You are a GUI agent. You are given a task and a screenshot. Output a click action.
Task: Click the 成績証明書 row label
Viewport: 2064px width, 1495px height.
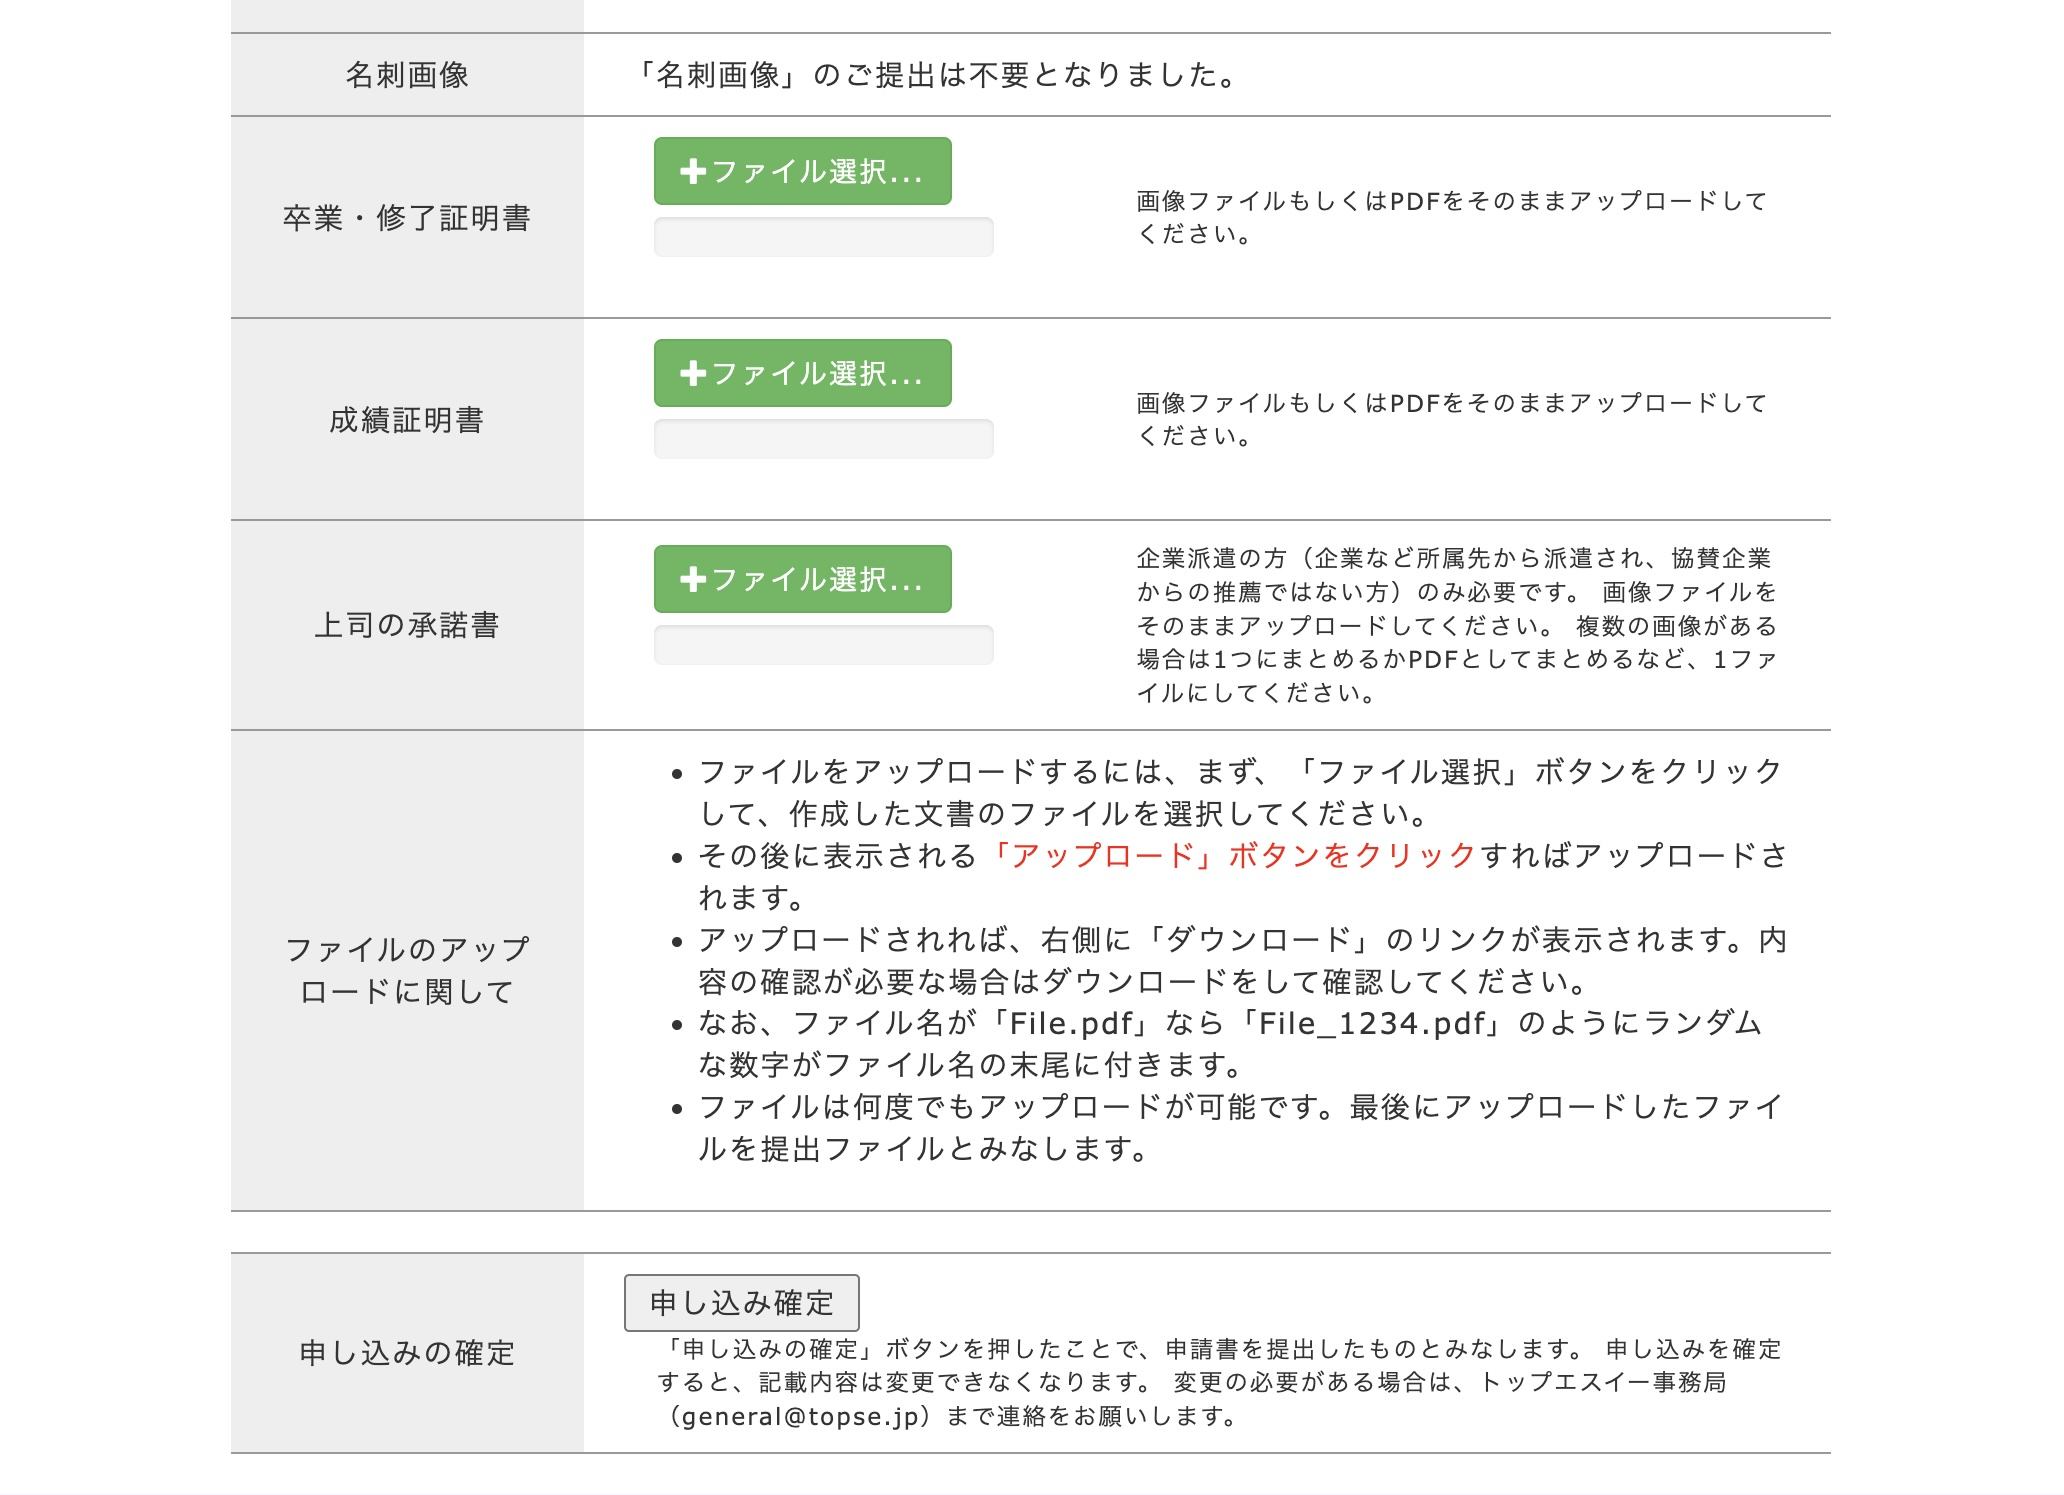point(407,420)
